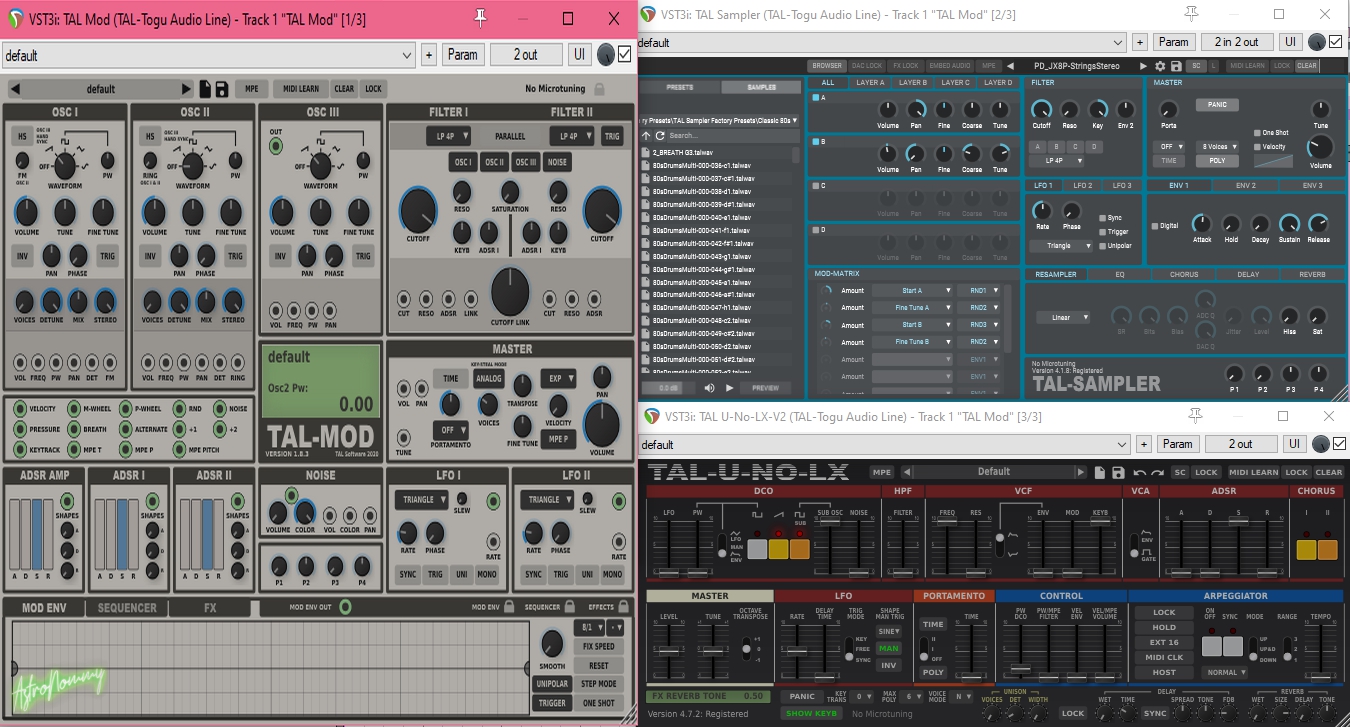Click SHOW KEYB button in TAL-U-NO-LX
The width and height of the screenshot is (1350, 727).
(812, 713)
